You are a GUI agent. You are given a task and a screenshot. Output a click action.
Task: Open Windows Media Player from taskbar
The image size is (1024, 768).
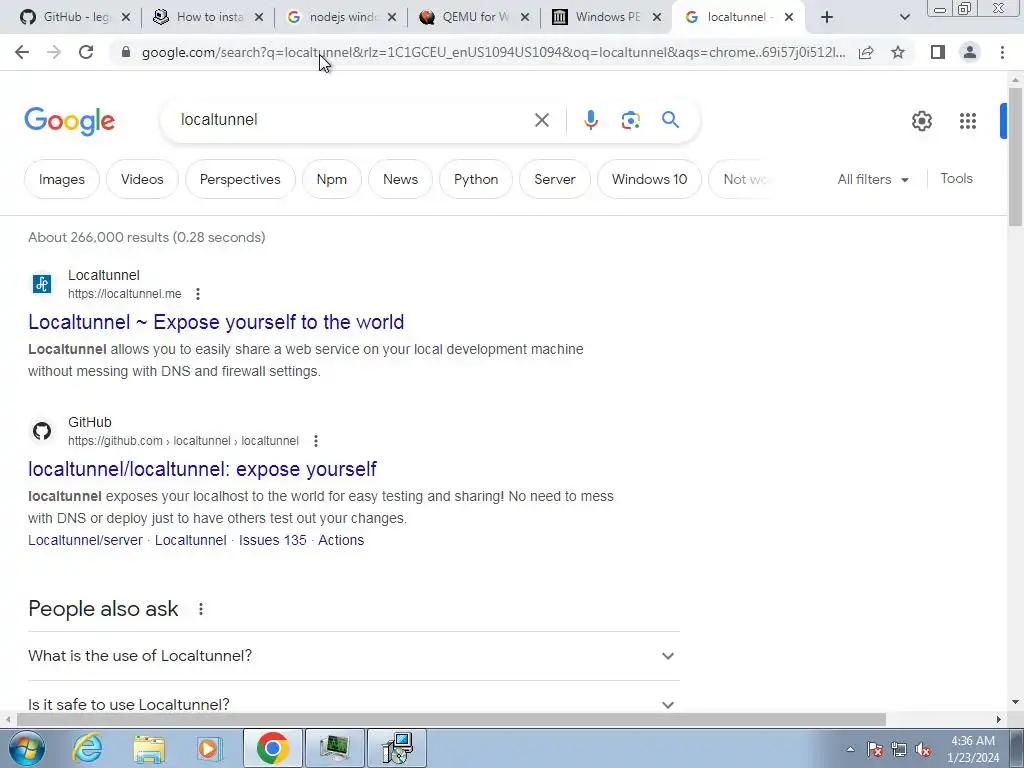pyautogui.click(x=209, y=748)
